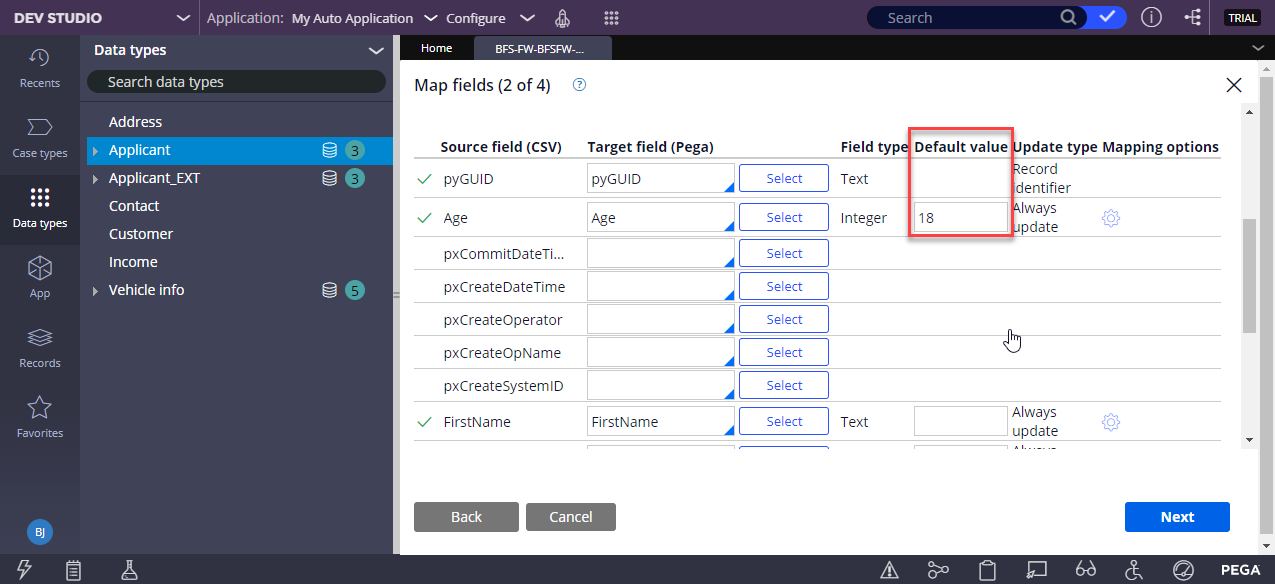Select a target field for pxCreateOperator
Screen dimensions: 1275x584
(x=783, y=318)
